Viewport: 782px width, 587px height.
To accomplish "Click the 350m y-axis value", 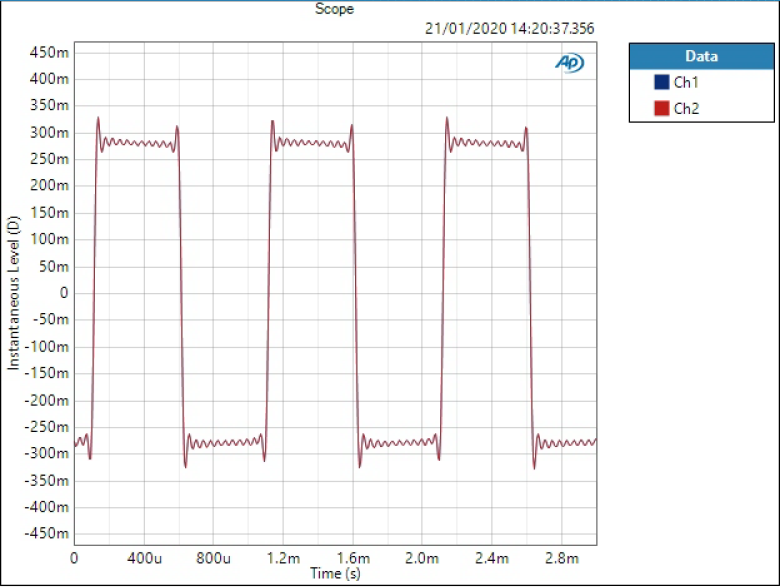I will (x=49, y=106).
